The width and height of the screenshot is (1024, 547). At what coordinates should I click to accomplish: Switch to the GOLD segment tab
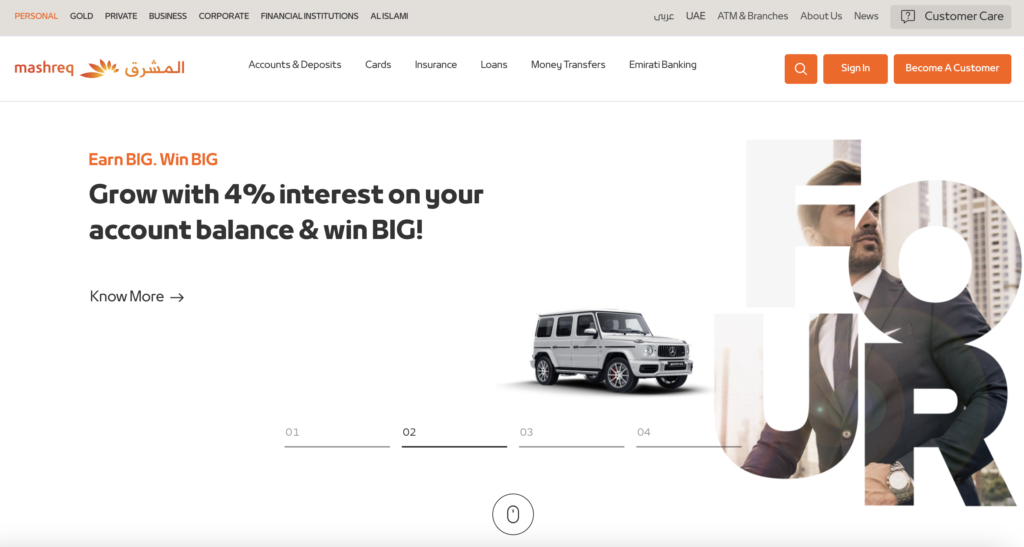coord(82,16)
